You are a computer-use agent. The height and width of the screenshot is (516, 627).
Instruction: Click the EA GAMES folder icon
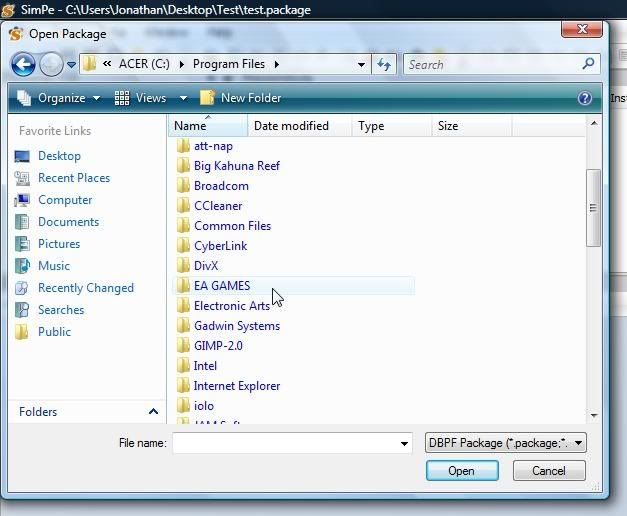pyautogui.click(x=183, y=286)
